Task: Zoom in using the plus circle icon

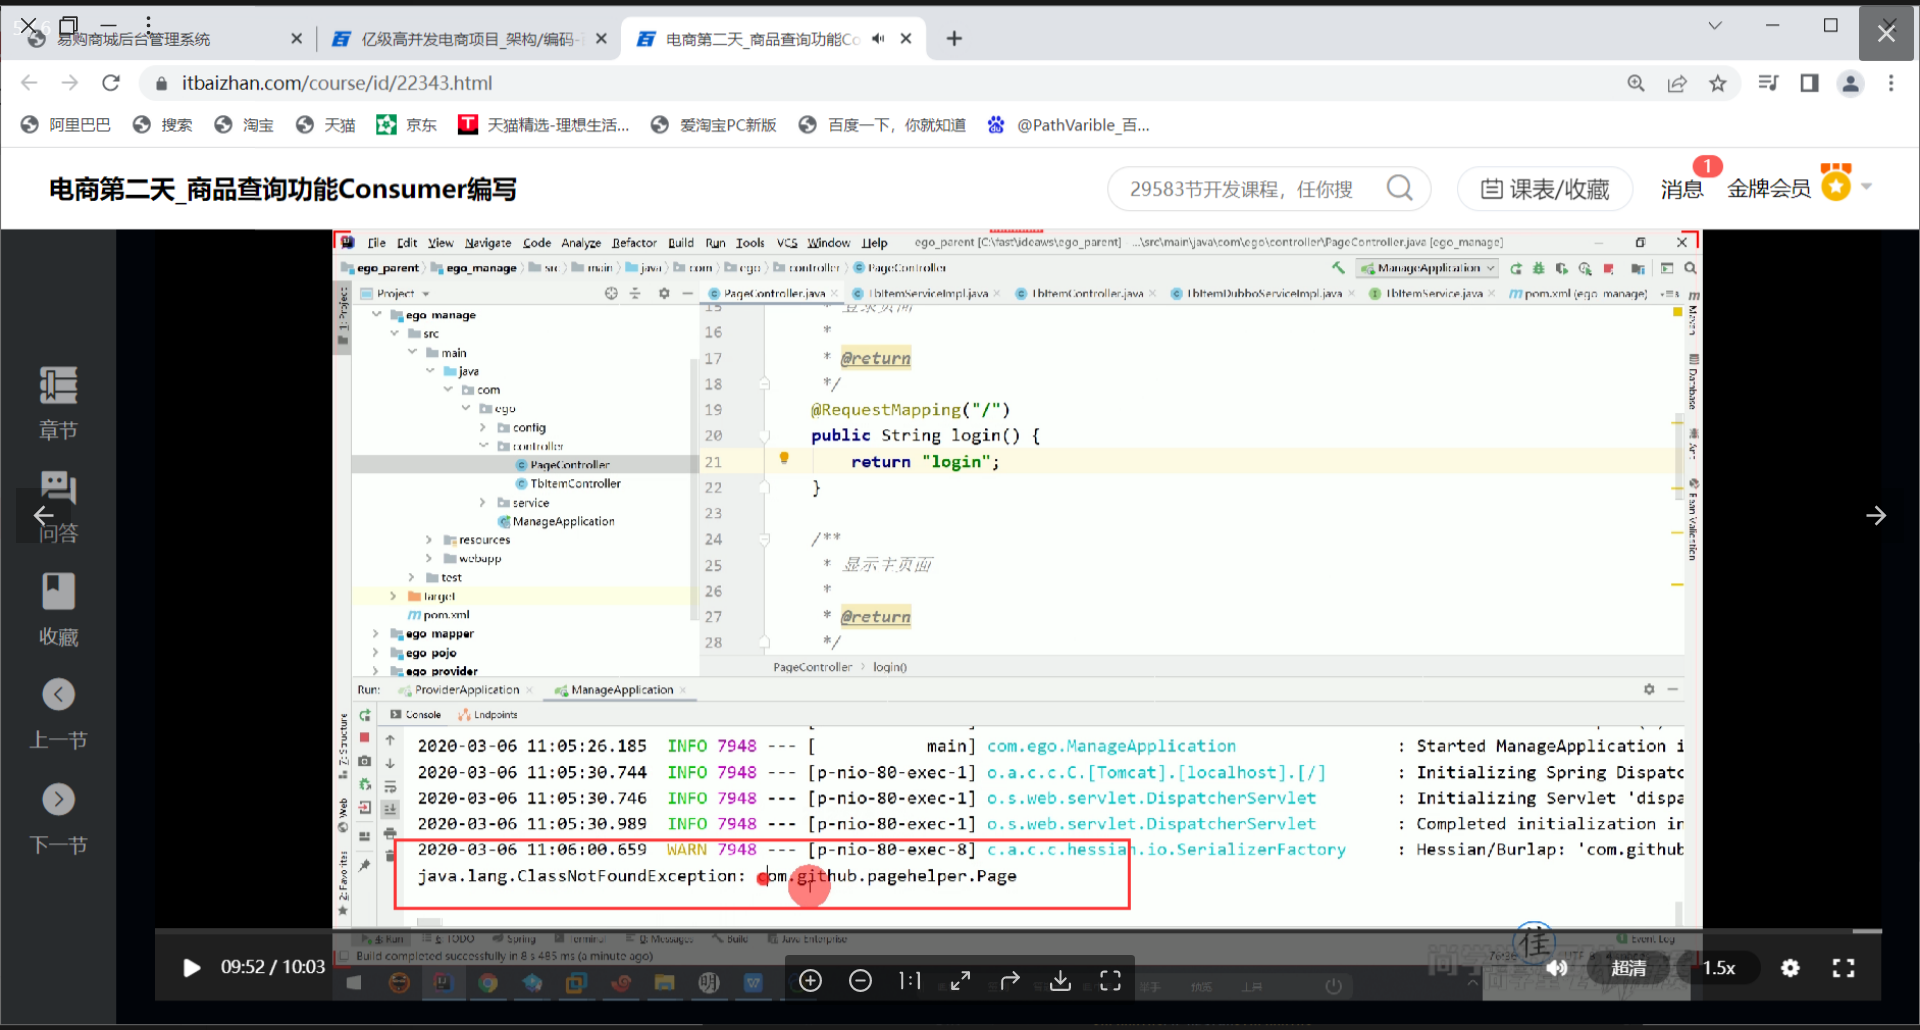Action: [x=811, y=981]
